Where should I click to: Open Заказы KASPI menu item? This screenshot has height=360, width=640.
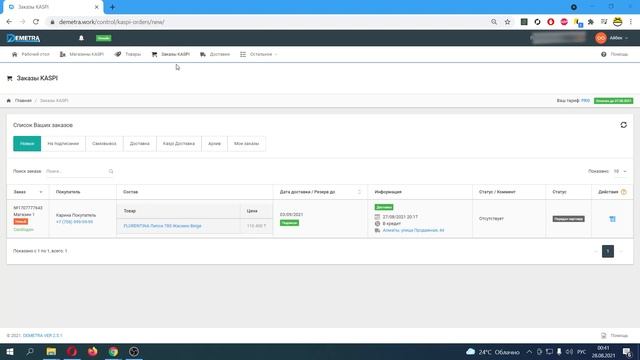pos(171,54)
